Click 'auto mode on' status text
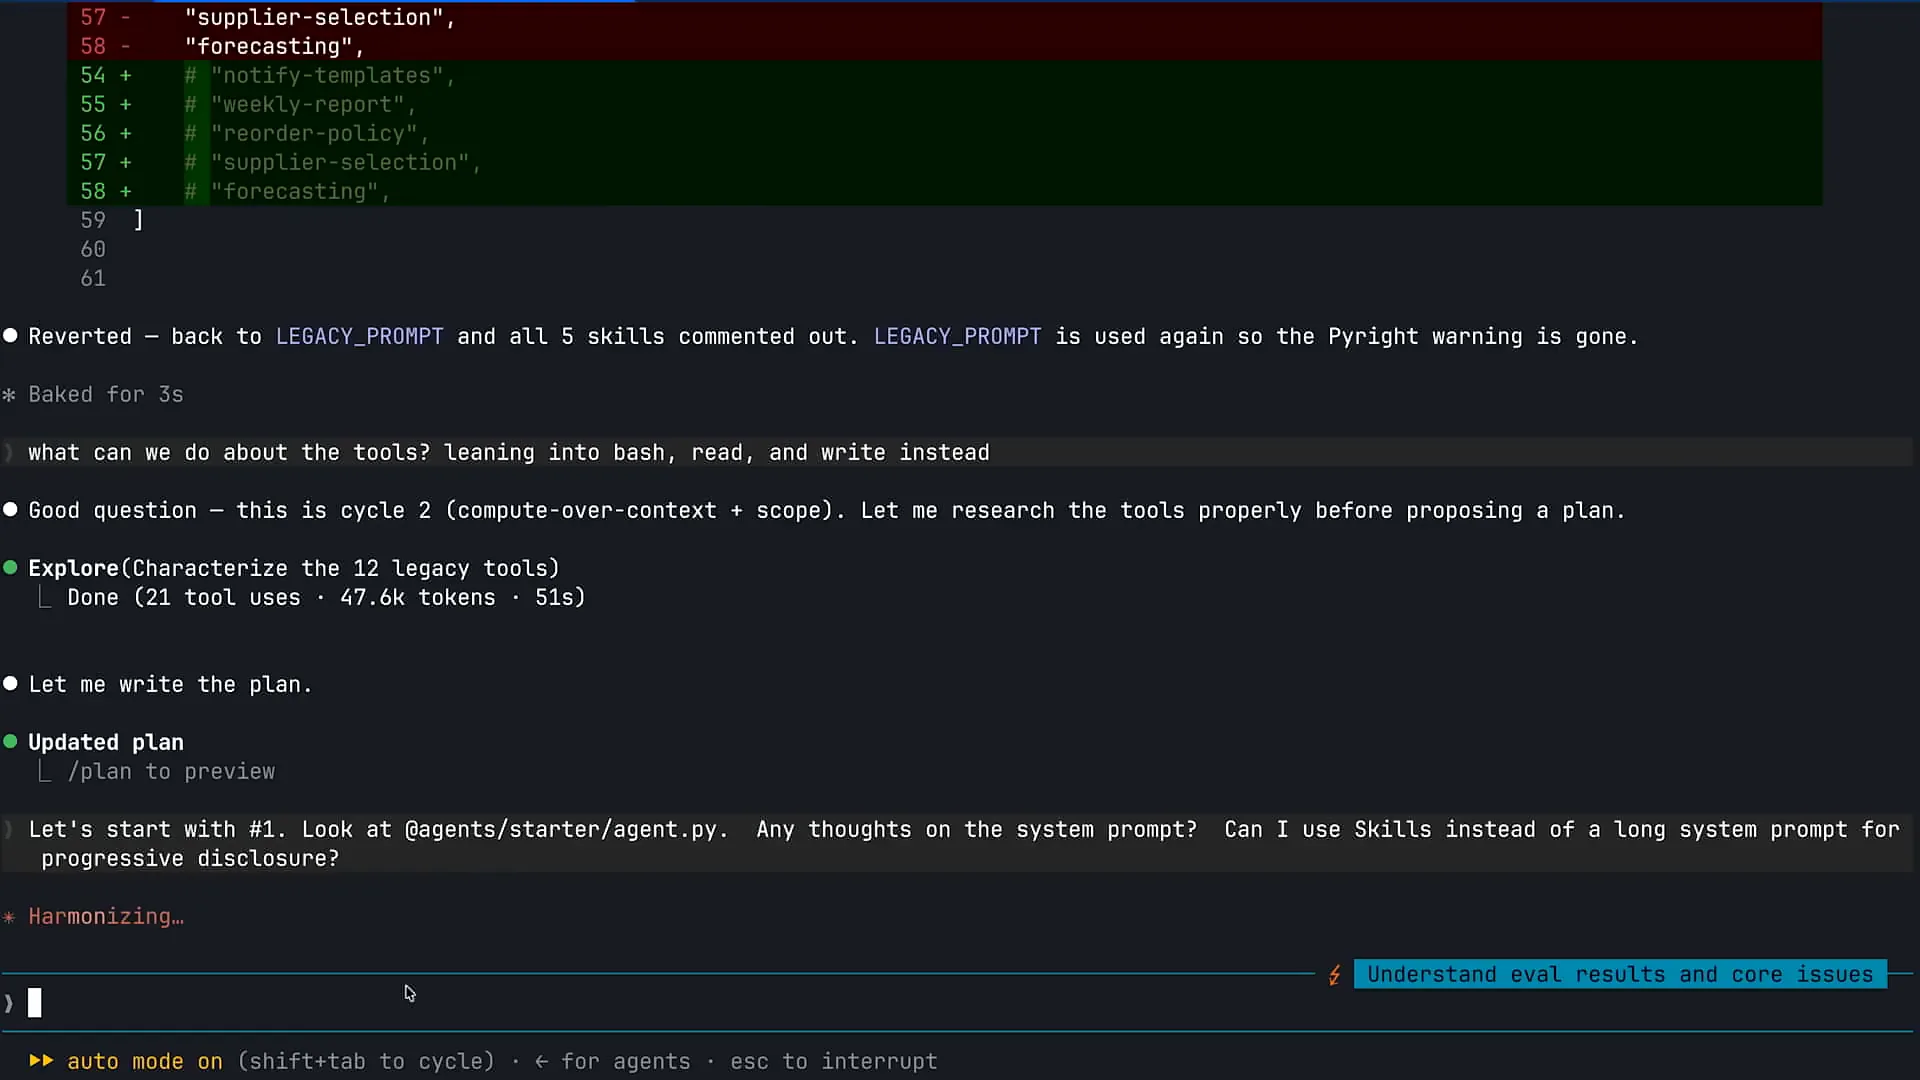 [145, 1061]
